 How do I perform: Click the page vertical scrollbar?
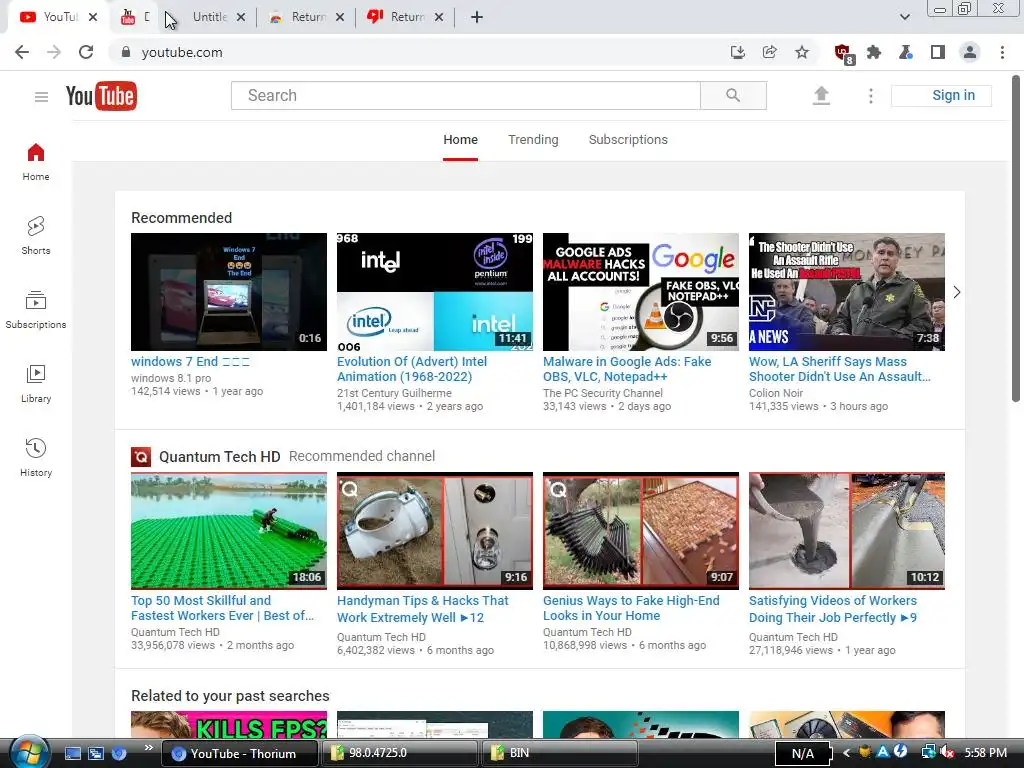(x=1016, y=239)
